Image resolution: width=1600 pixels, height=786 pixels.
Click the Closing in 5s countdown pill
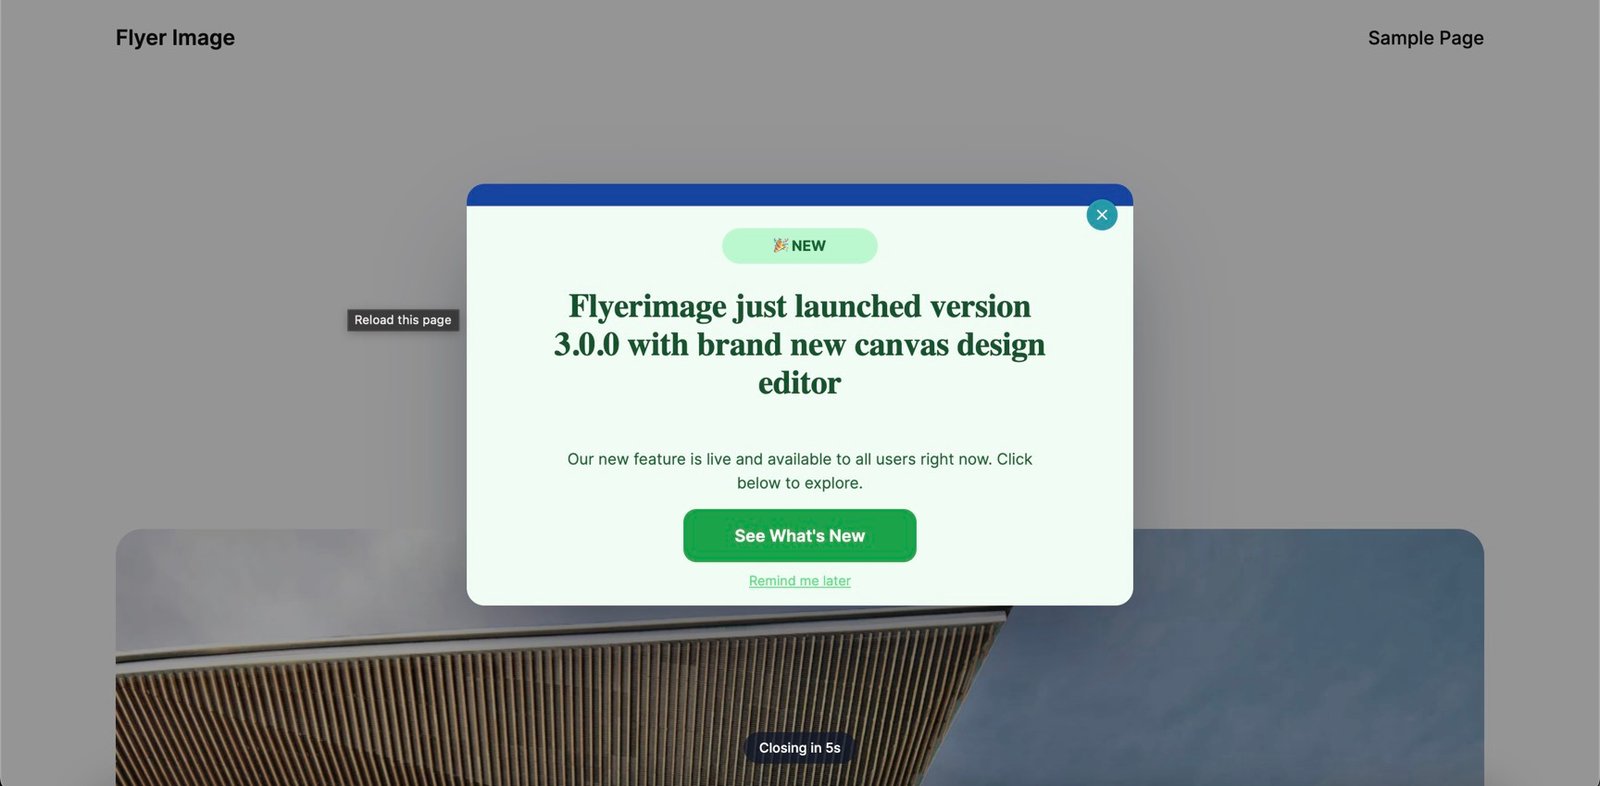pos(800,748)
